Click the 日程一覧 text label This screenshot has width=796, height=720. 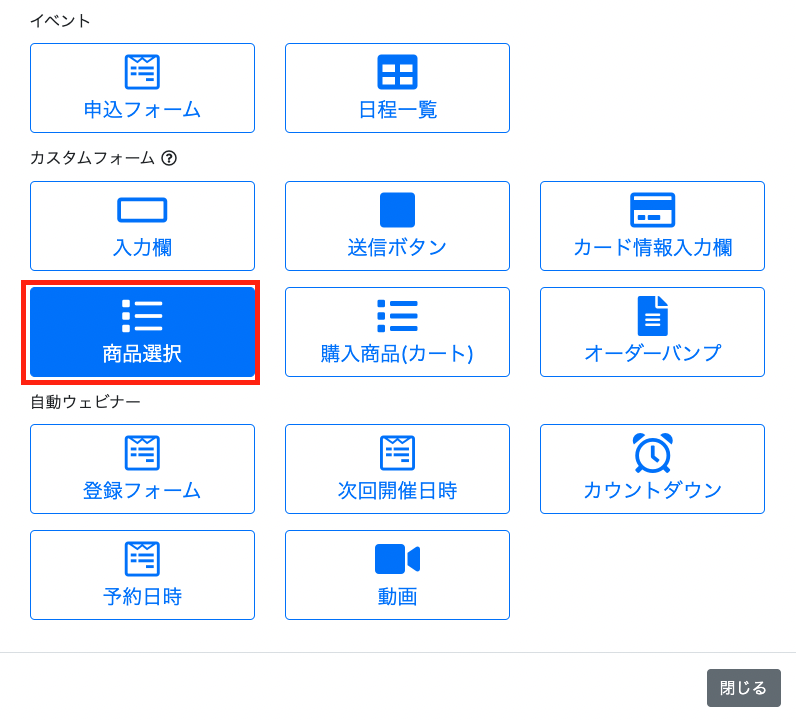[x=397, y=110]
